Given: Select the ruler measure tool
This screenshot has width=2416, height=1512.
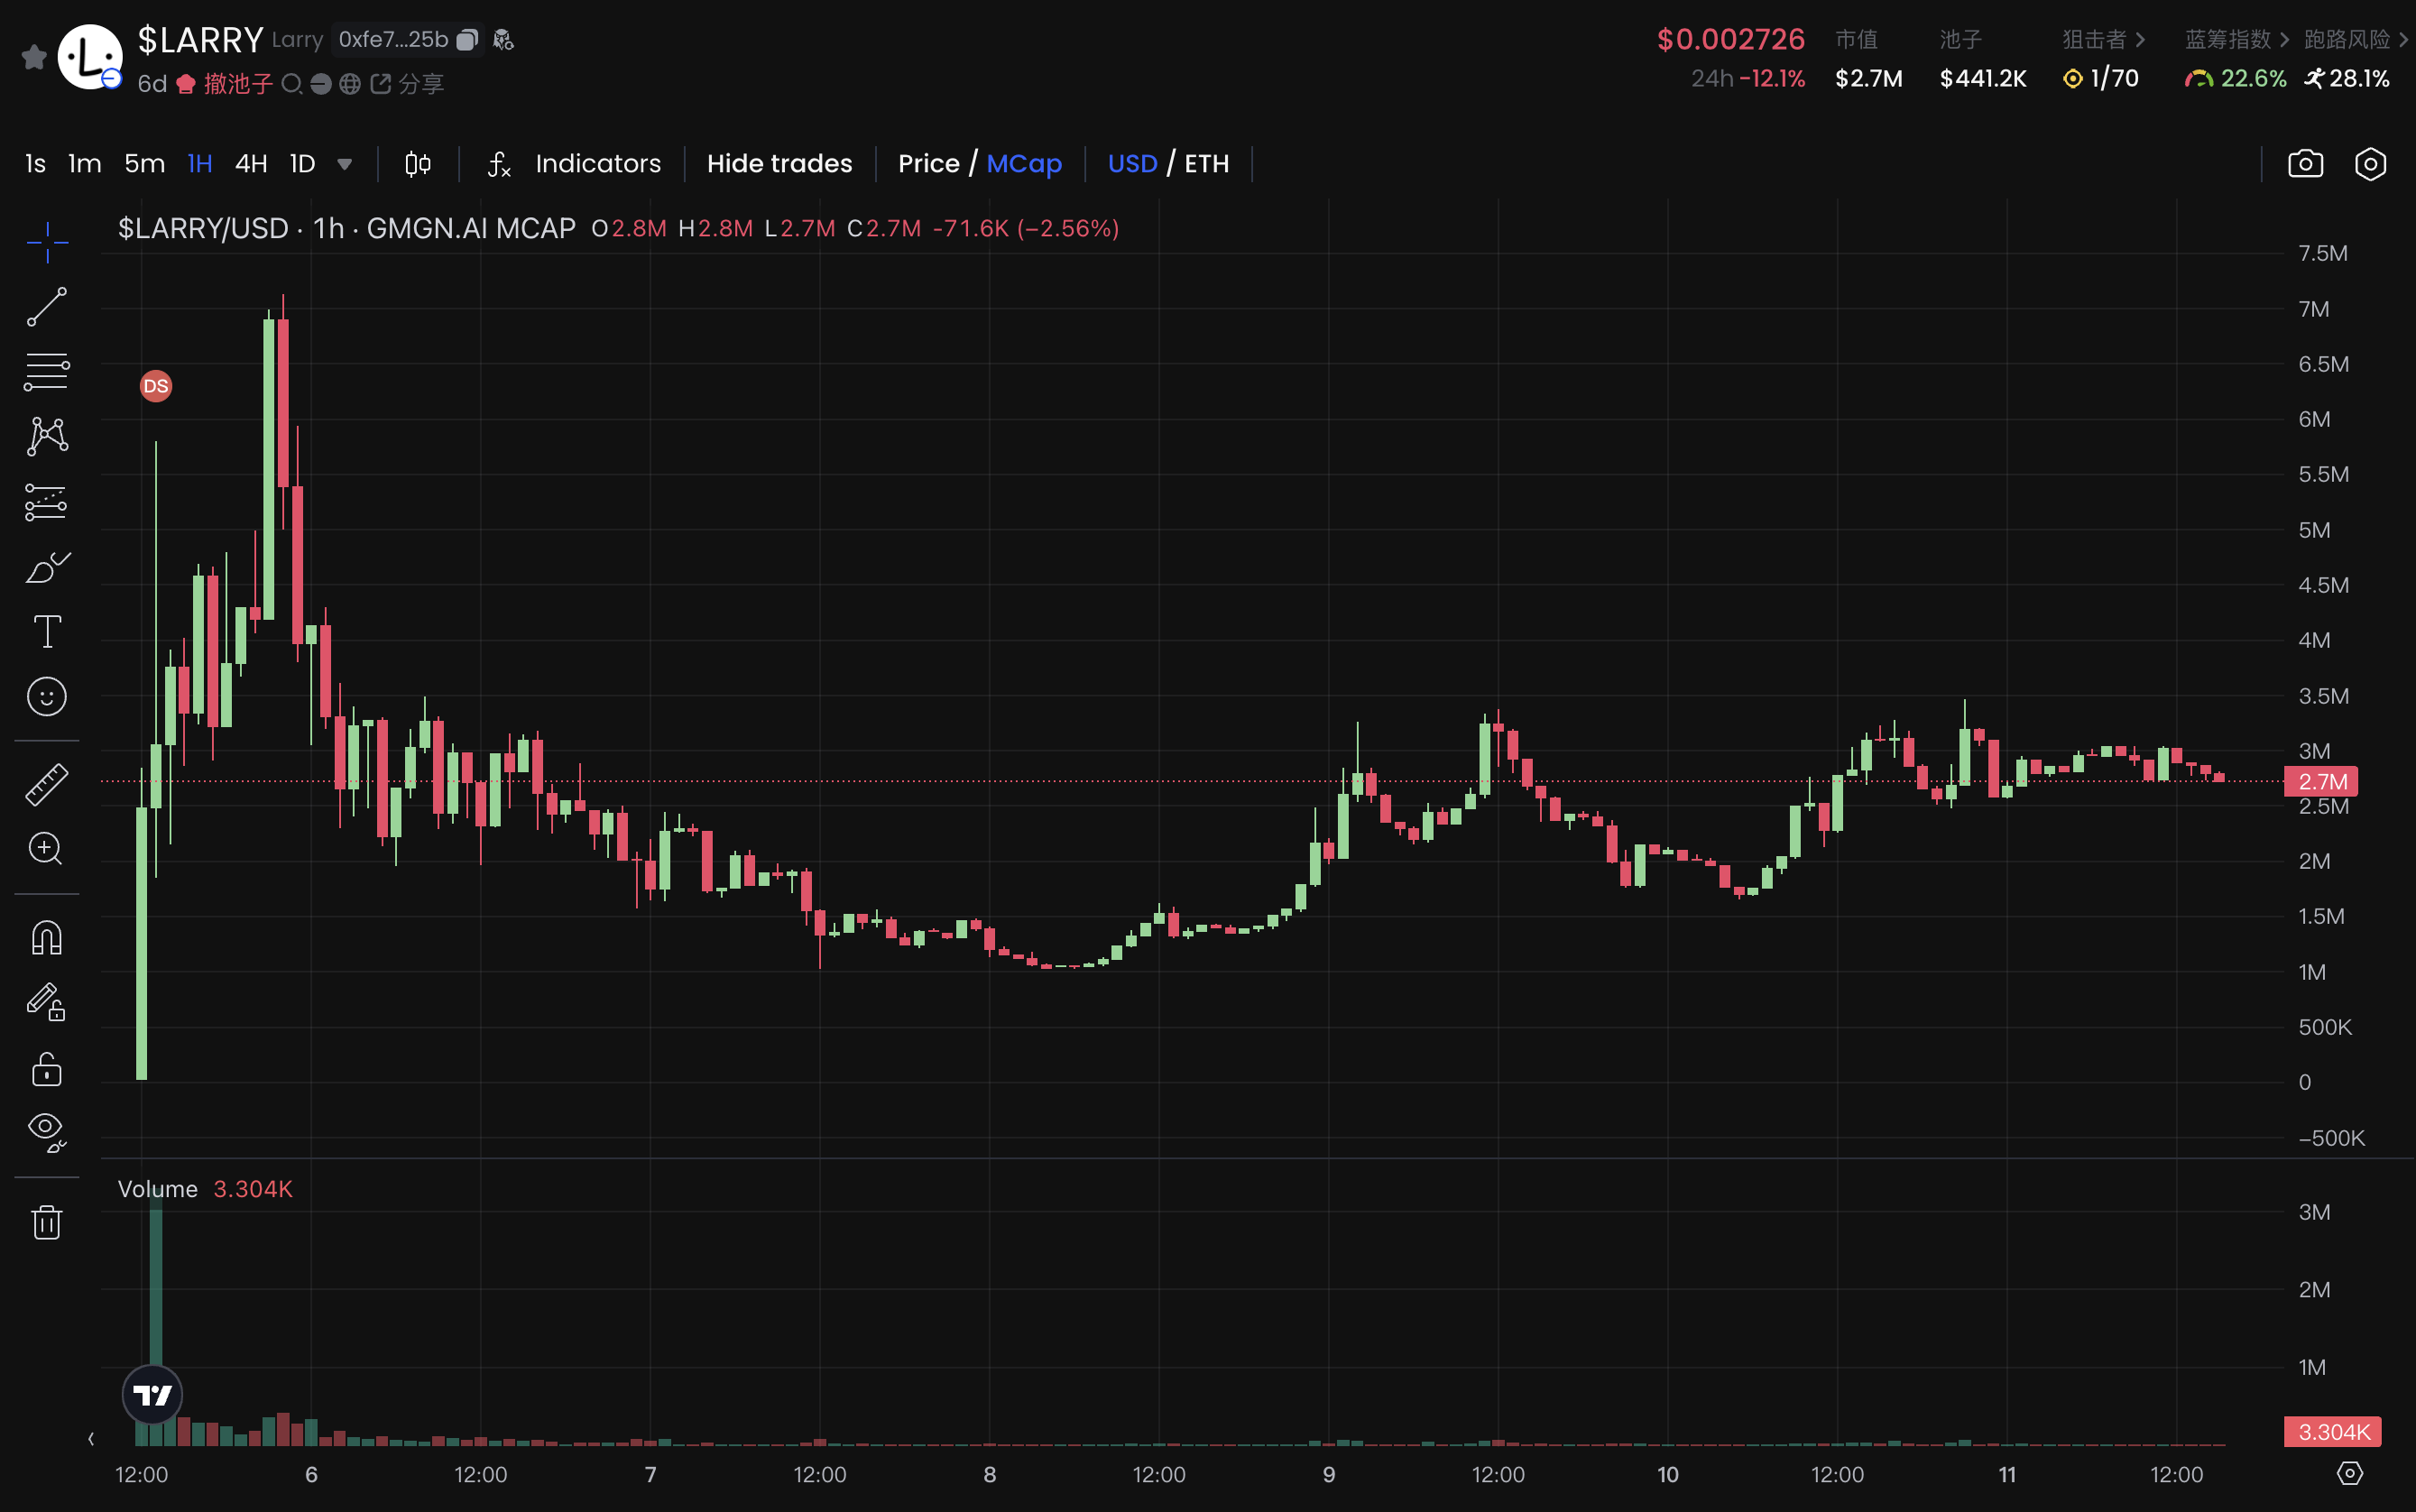Looking at the screenshot, I should (46, 784).
